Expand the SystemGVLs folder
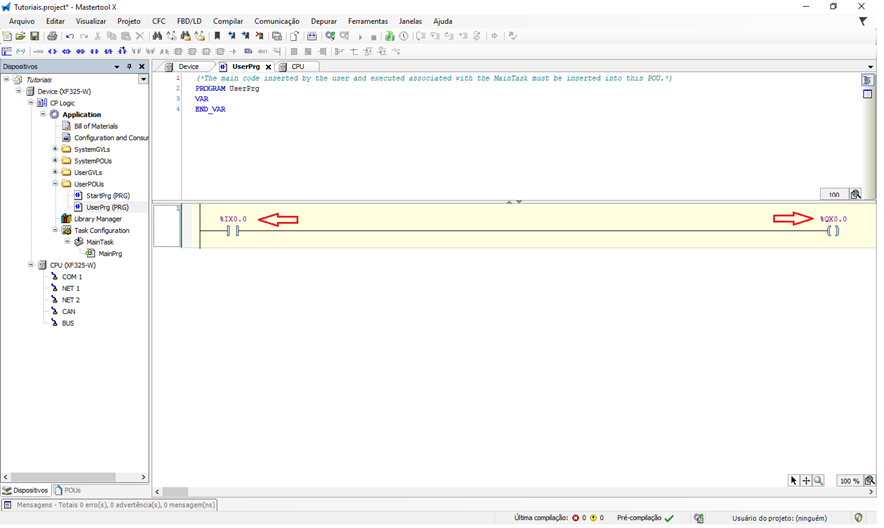884x528 pixels. [x=55, y=149]
